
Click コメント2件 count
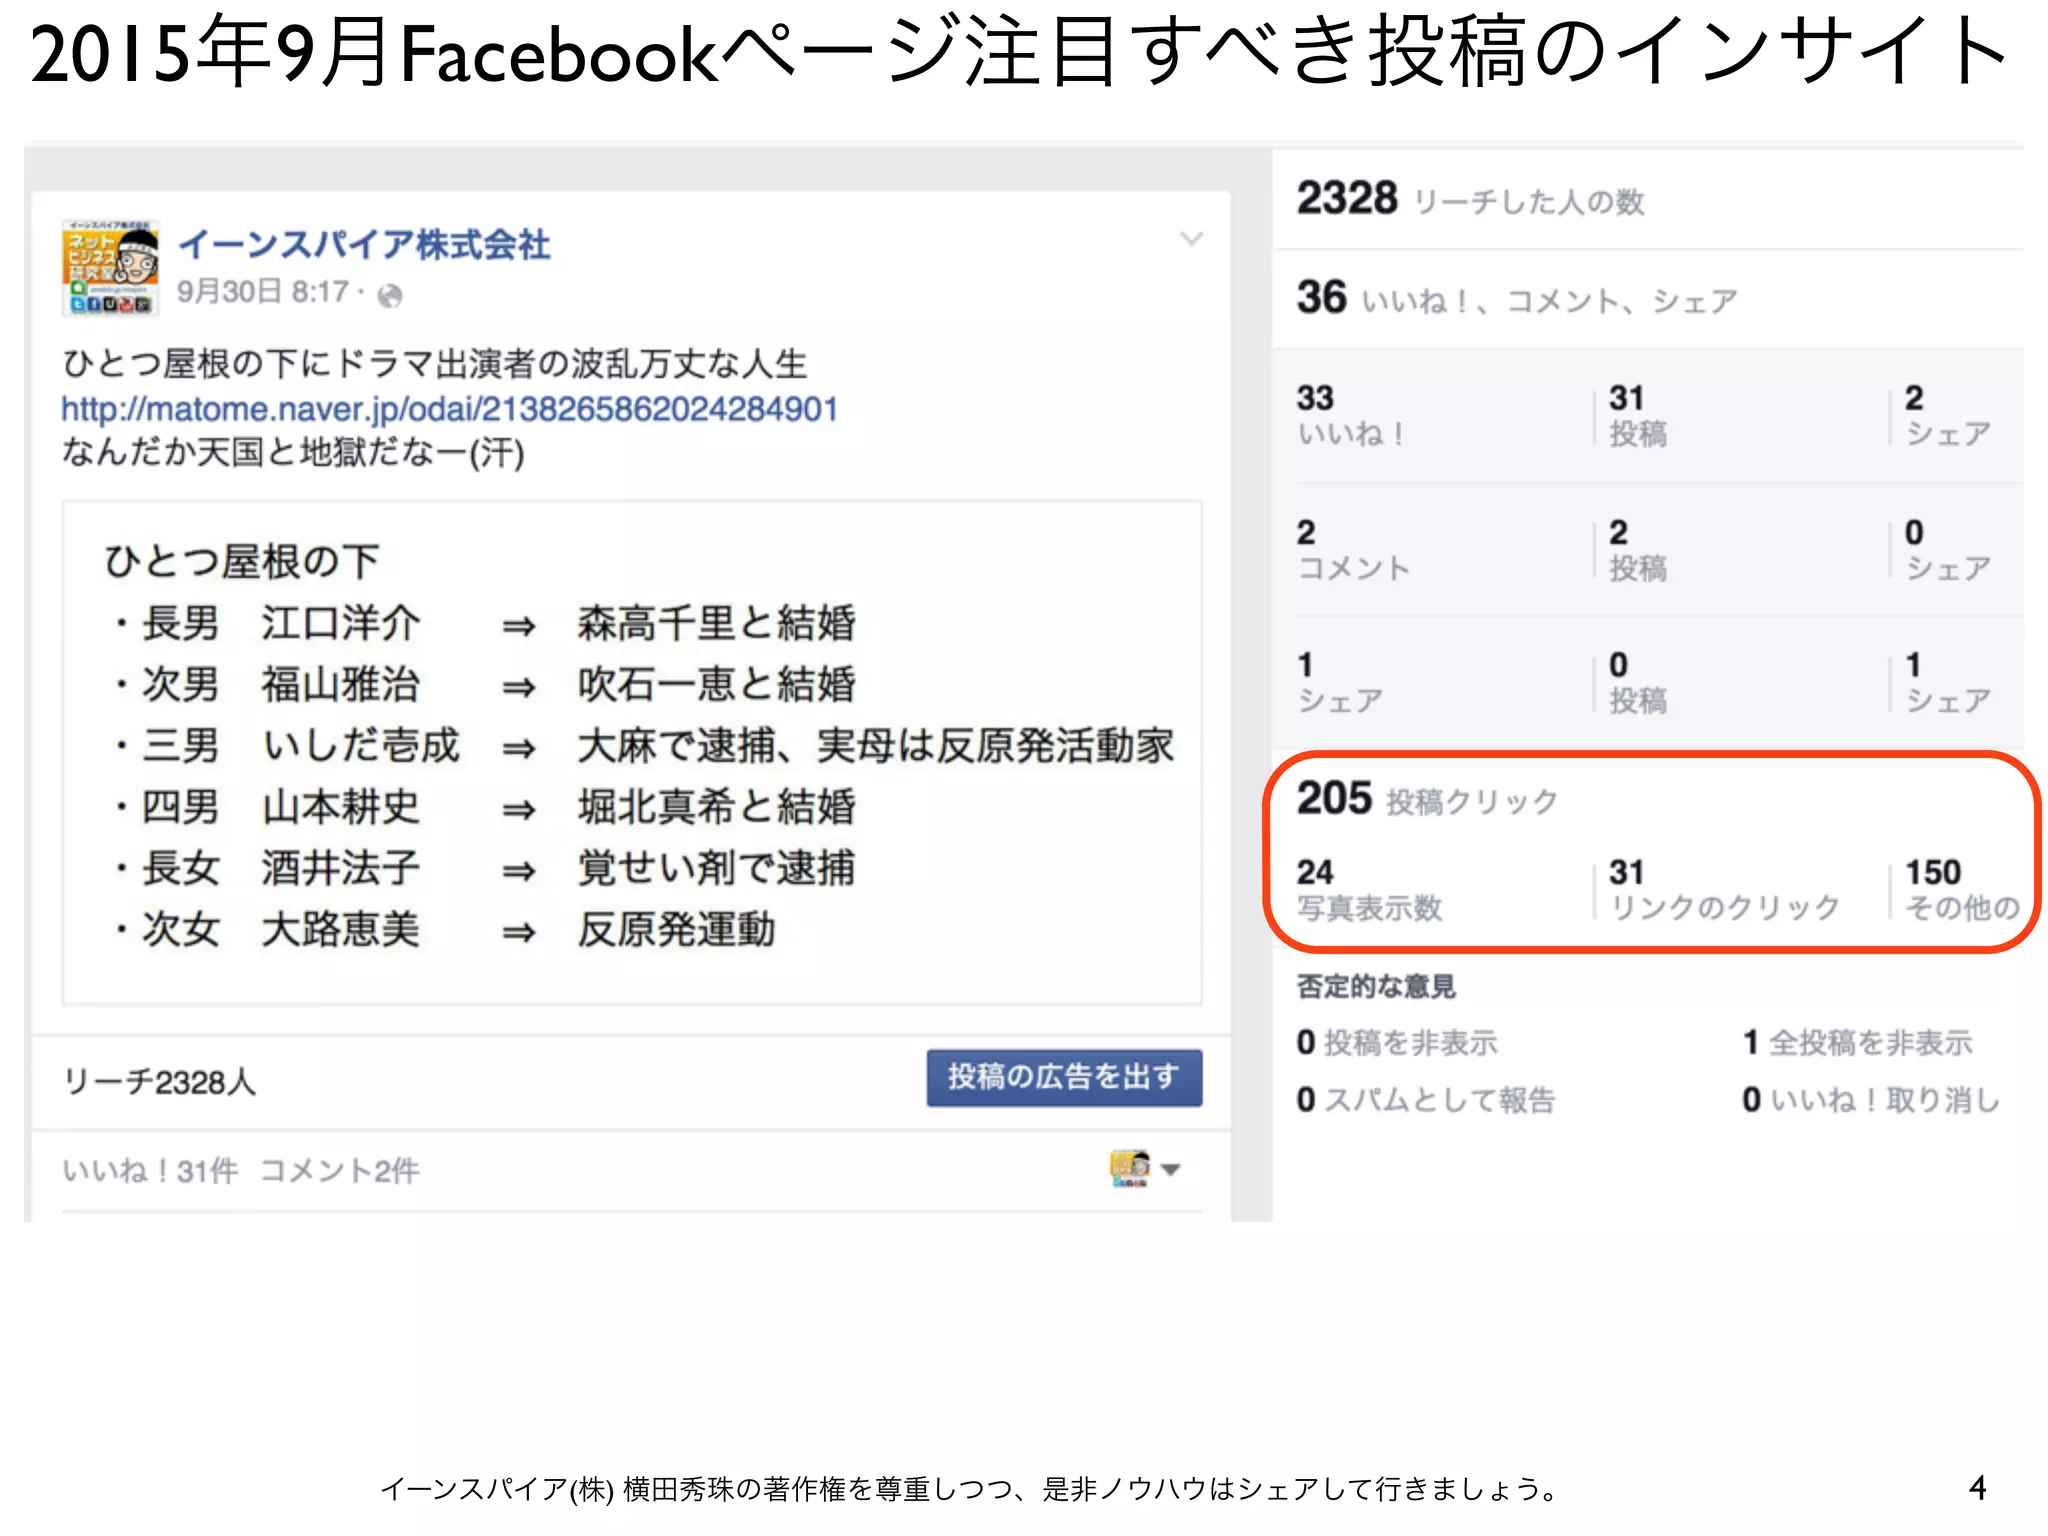click(340, 1170)
